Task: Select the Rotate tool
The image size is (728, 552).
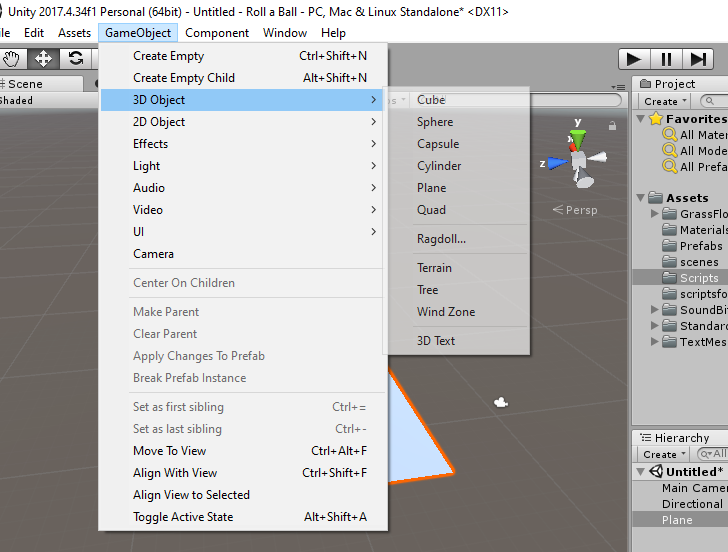Action: point(76,58)
